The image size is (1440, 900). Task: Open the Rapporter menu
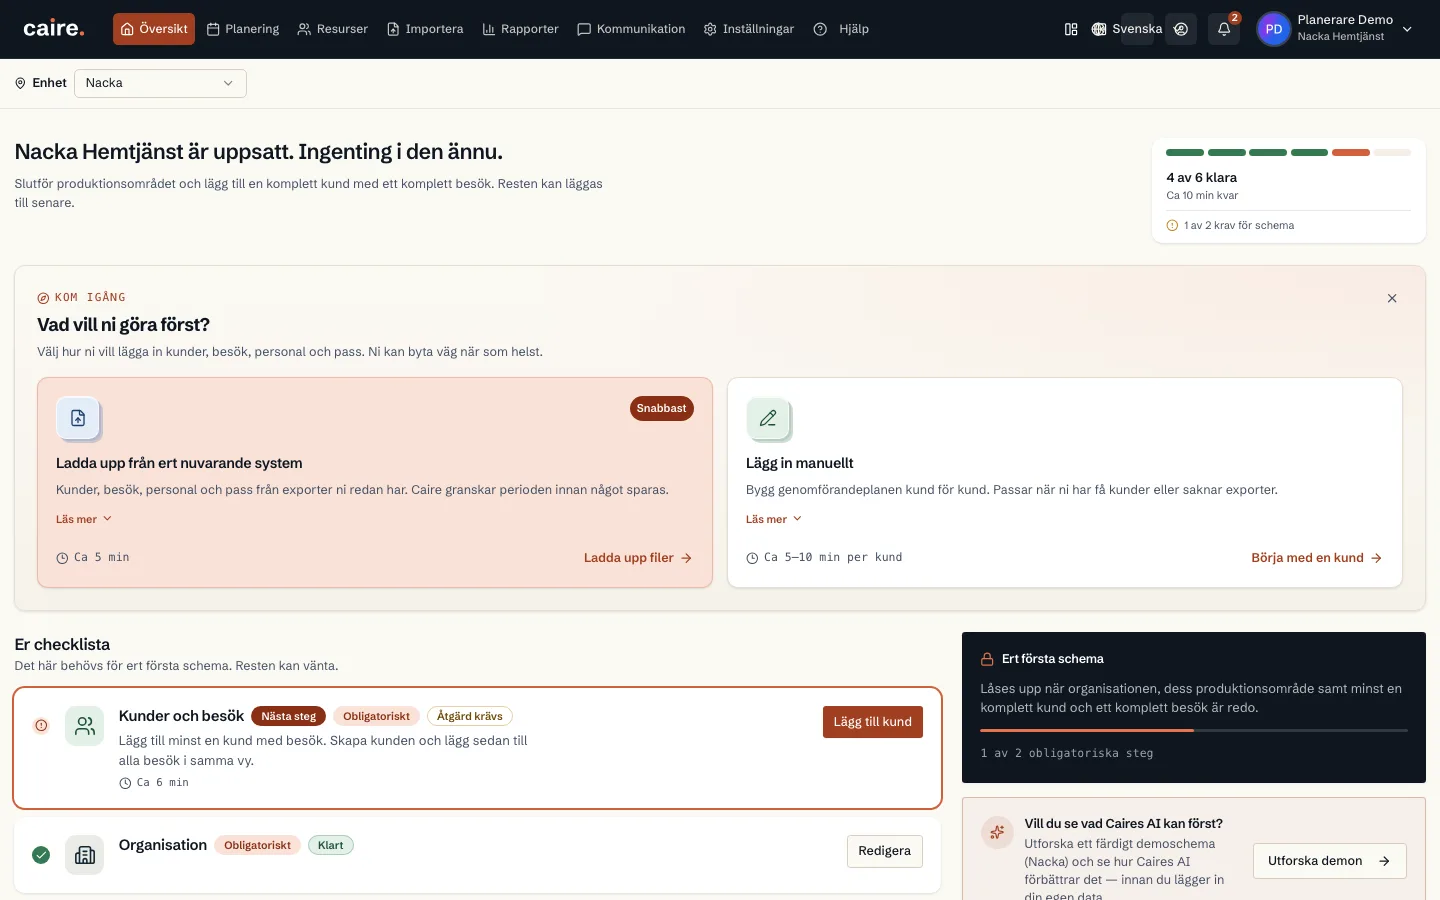(520, 29)
